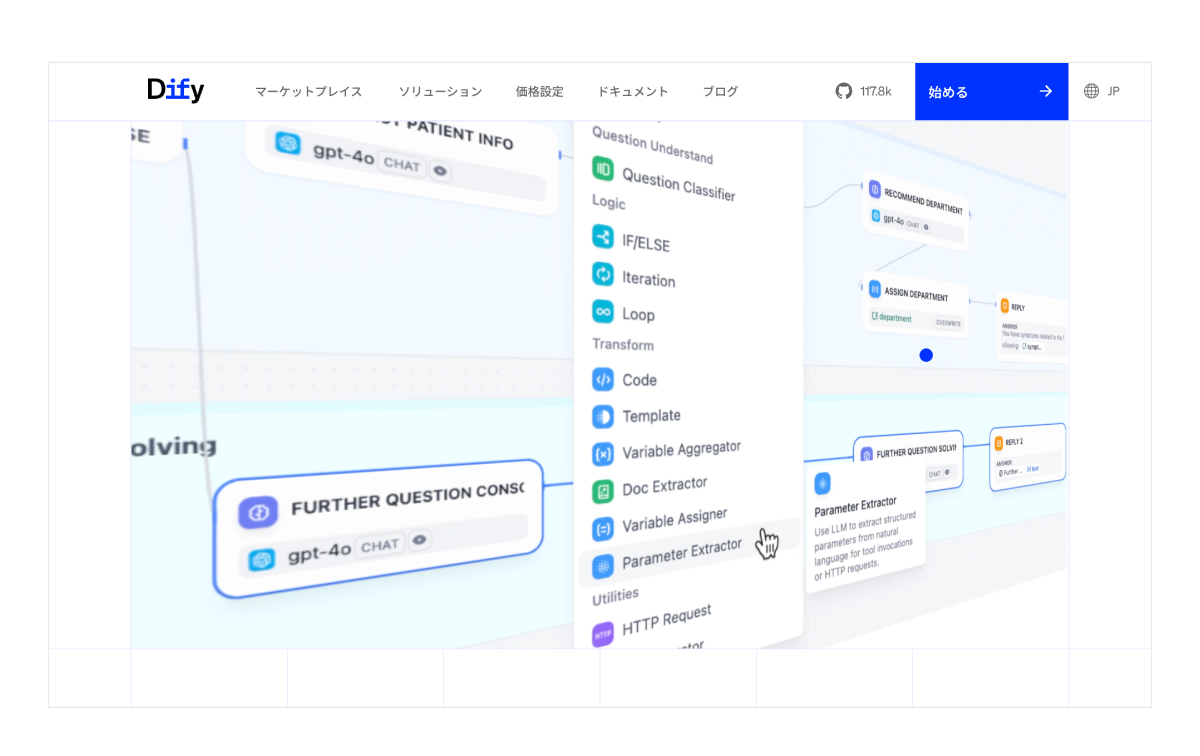Click the Parameter Extractor tooltip icon
Screen dimensions: 1200x756
pos(822,484)
